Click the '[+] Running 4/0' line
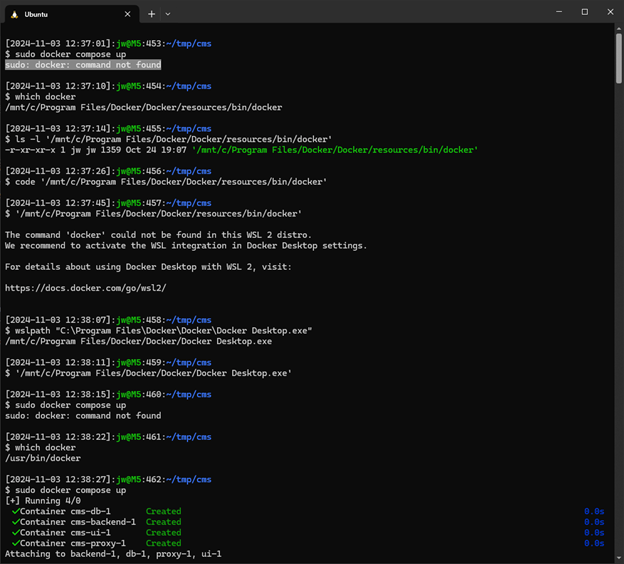The height and width of the screenshot is (564, 624). click(44, 500)
